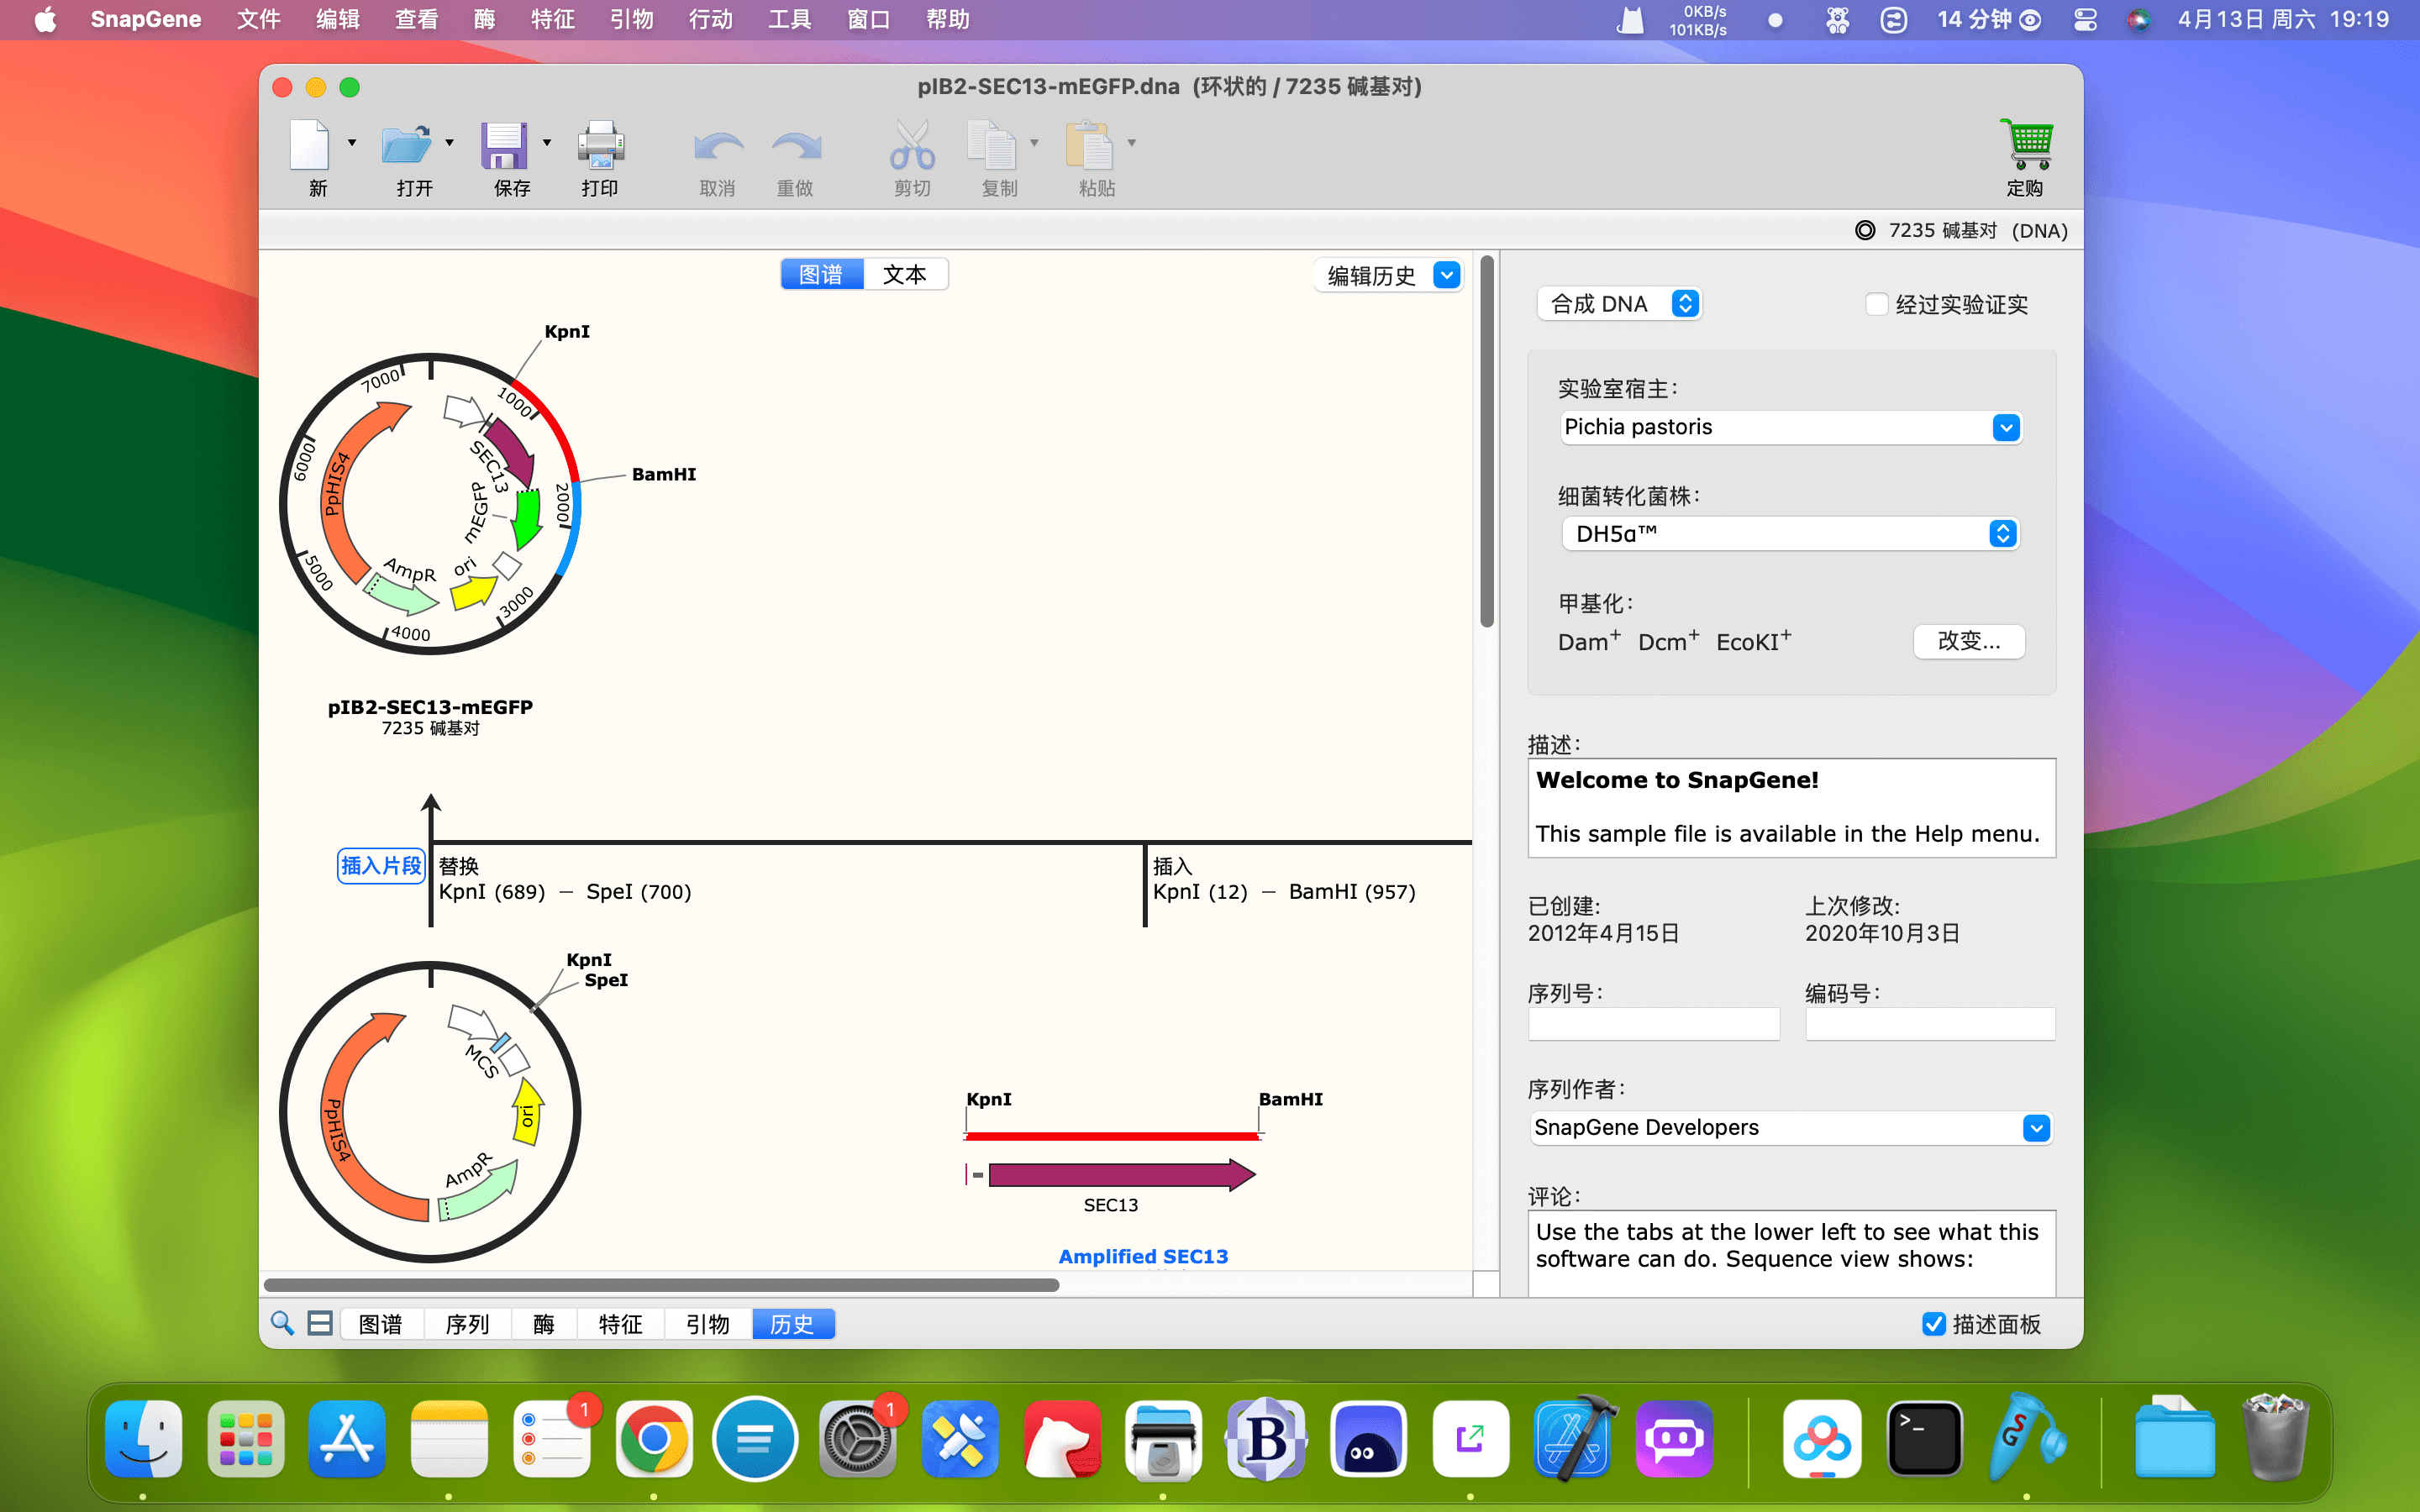Open System Settings from the dock
The image size is (2420, 1512).
tap(858, 1439)
